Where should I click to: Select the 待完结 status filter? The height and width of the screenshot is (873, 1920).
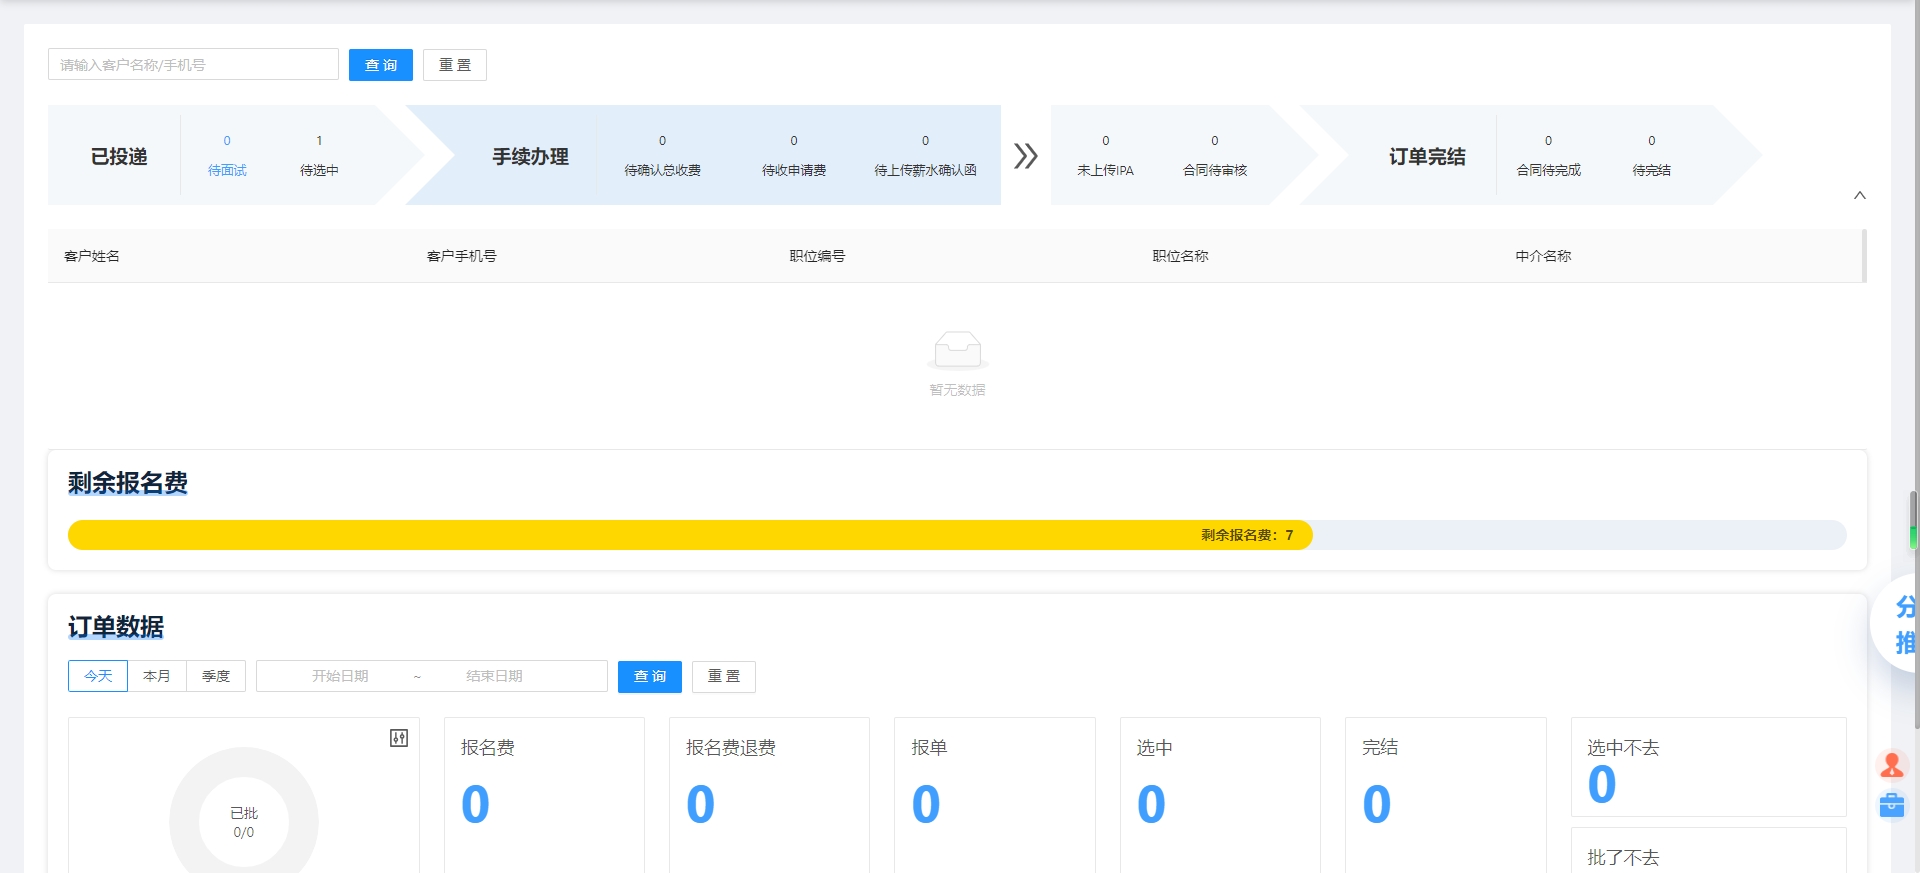coord(1651,156)
